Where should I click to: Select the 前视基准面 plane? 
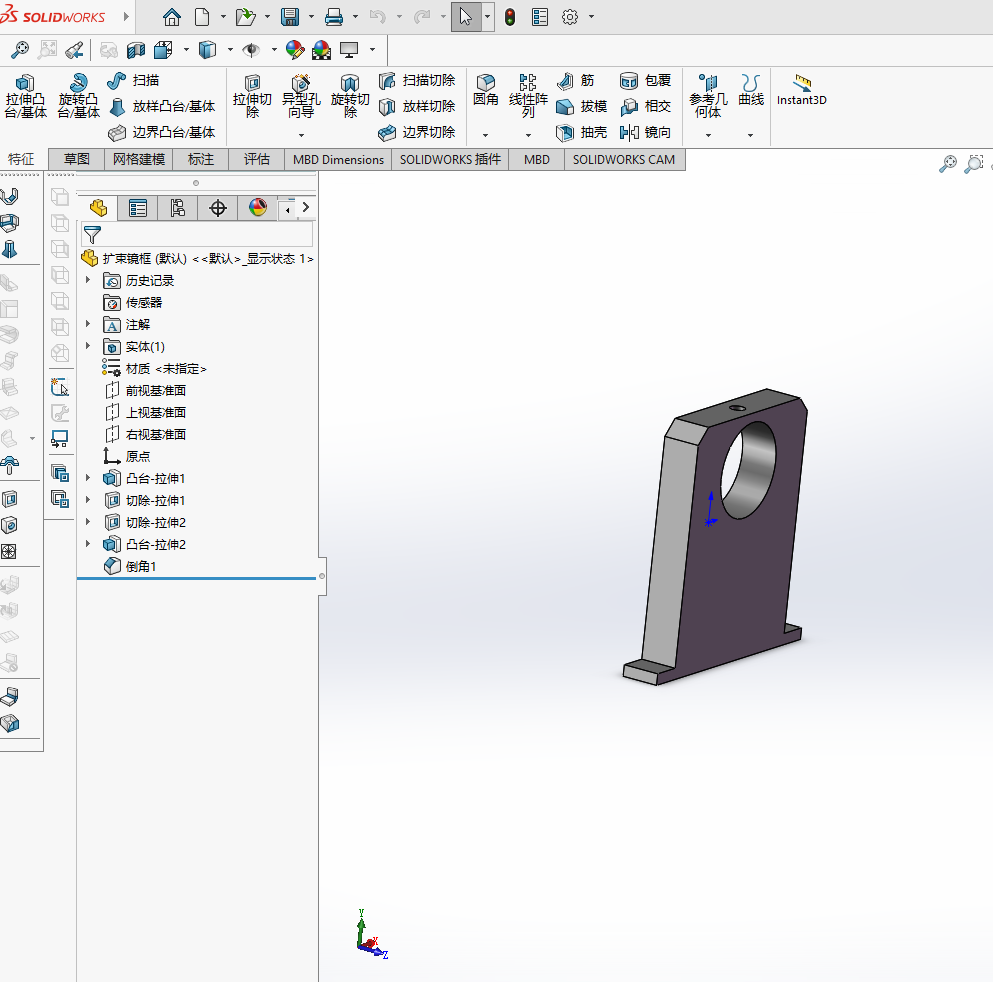pos(144,391)
